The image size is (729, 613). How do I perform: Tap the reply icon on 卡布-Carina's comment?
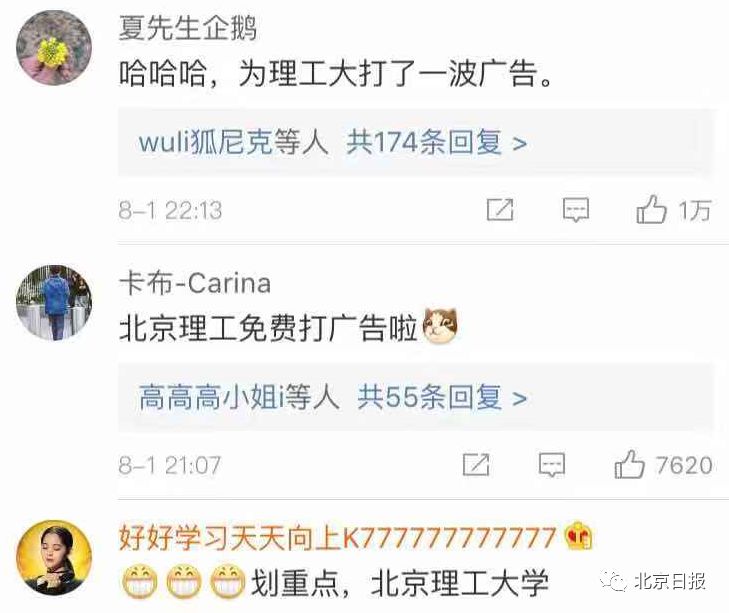552,465
